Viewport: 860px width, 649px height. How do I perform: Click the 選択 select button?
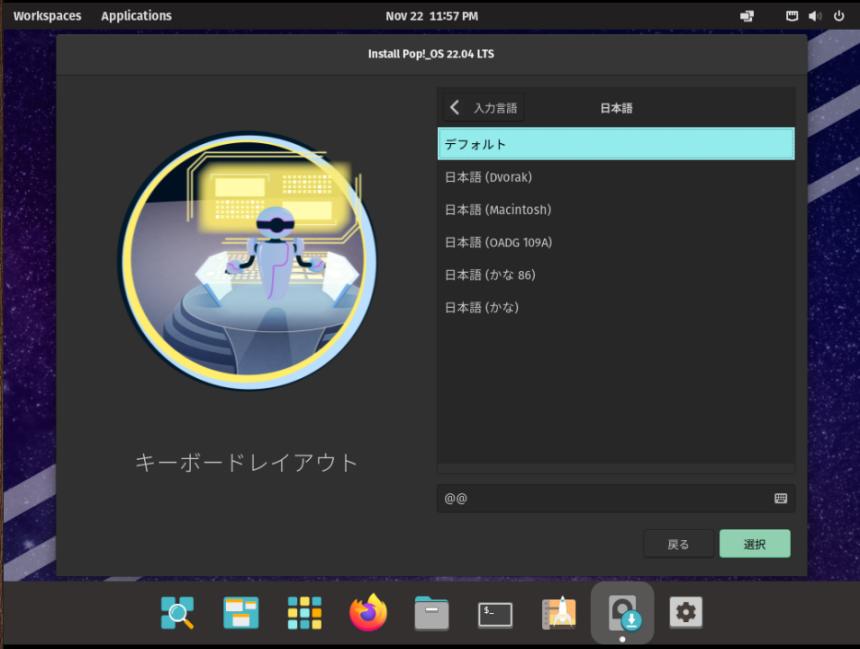coord(755,544)
